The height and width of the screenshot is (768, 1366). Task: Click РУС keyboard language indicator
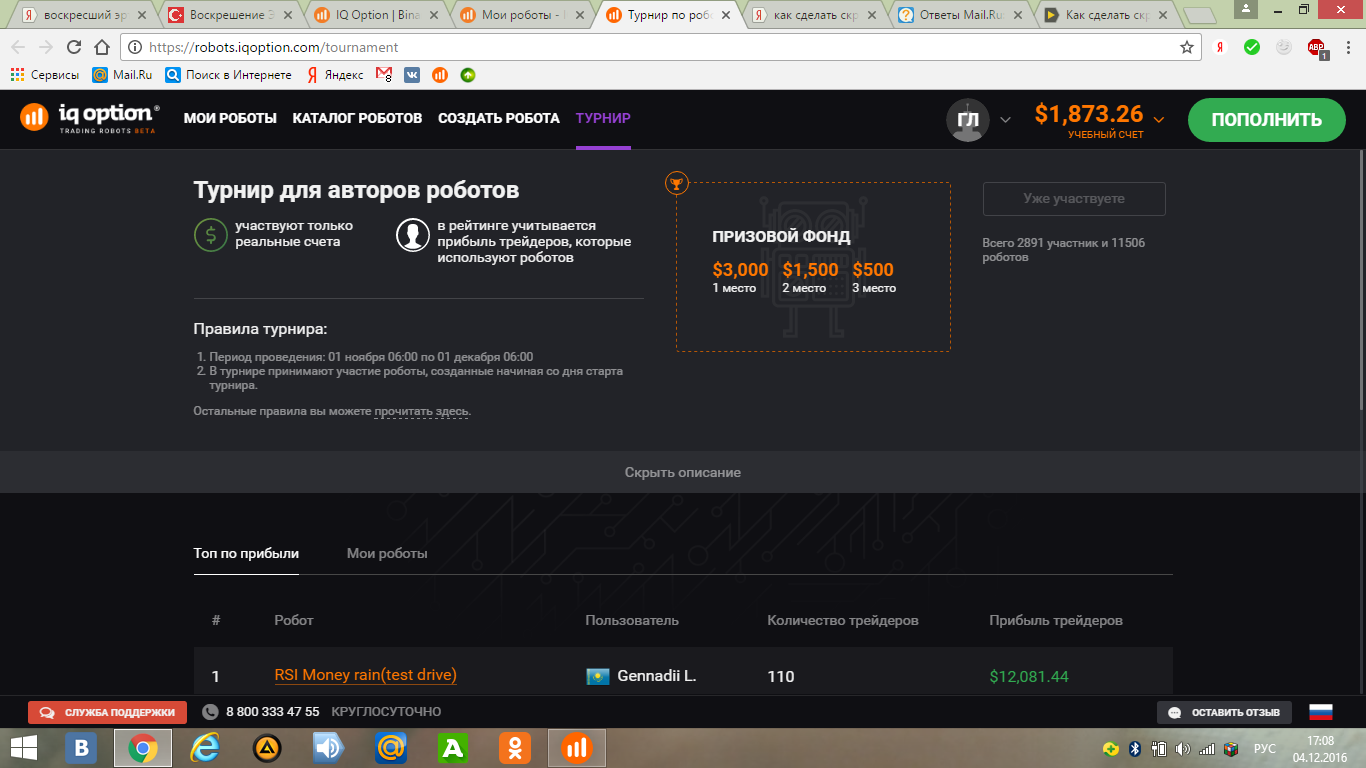[1265, 748]
